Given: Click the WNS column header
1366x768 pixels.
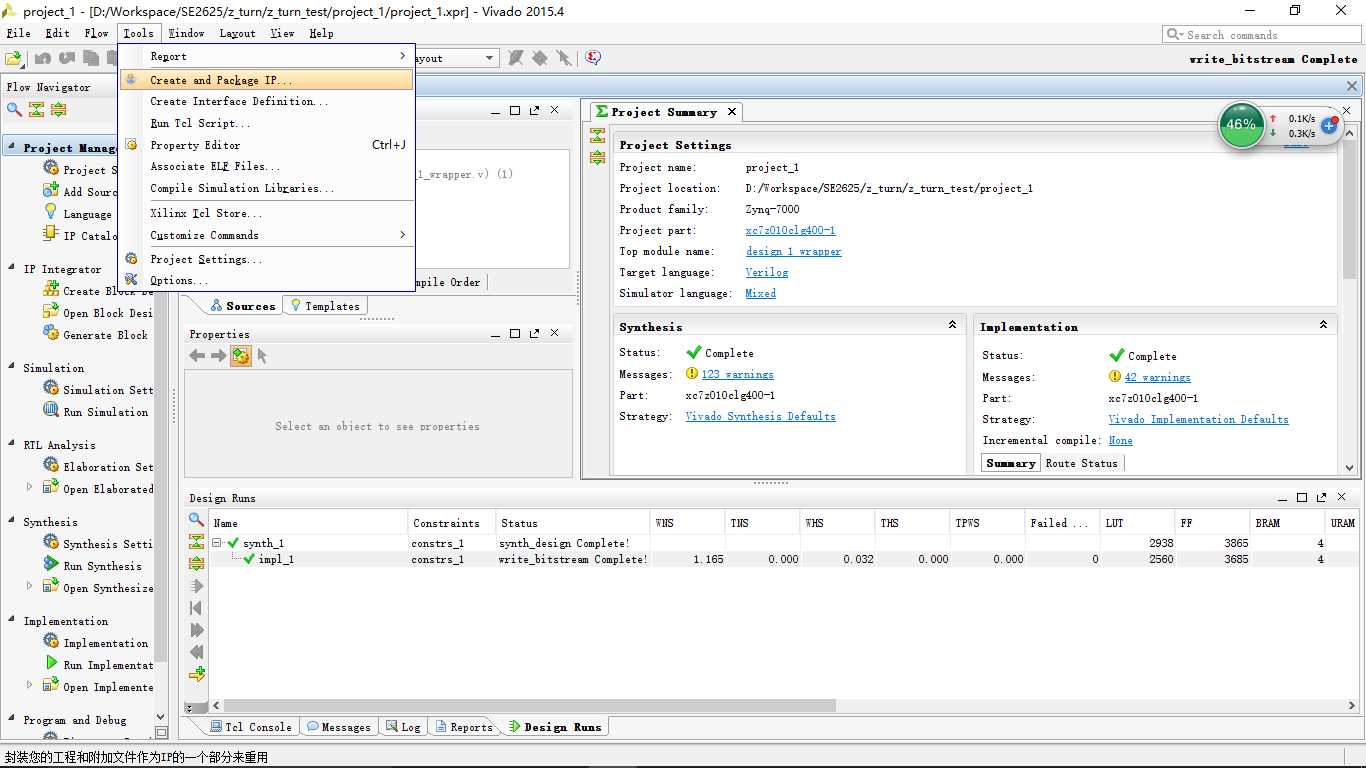Looking at the screenshot, I should pyautogui.click(x=686, y=523).
